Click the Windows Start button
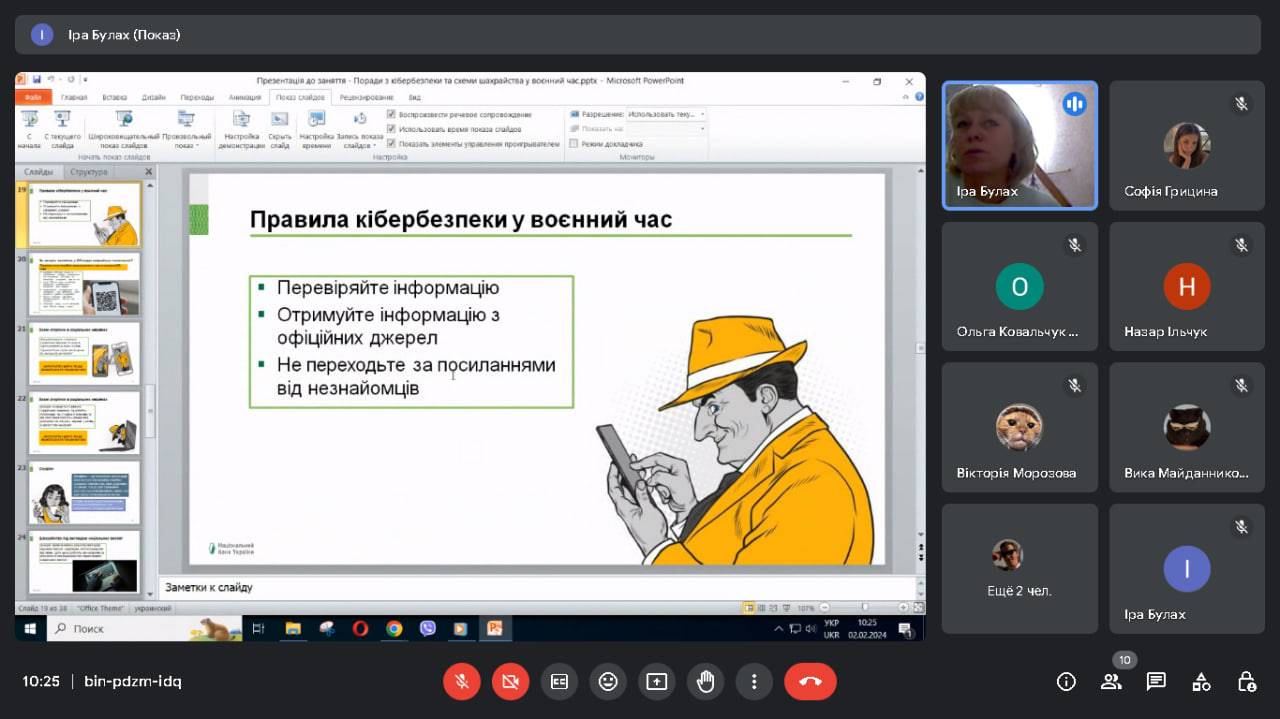1280x719 pixels. coord(30,629)
